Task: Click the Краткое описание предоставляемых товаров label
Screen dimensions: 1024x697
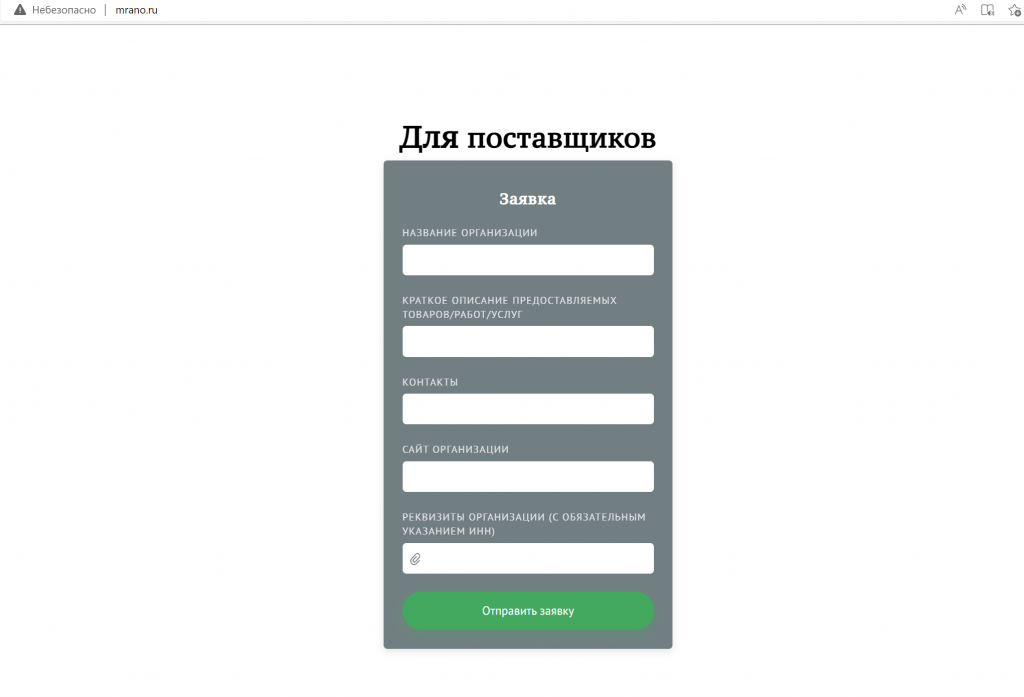Action: (509, 307)
